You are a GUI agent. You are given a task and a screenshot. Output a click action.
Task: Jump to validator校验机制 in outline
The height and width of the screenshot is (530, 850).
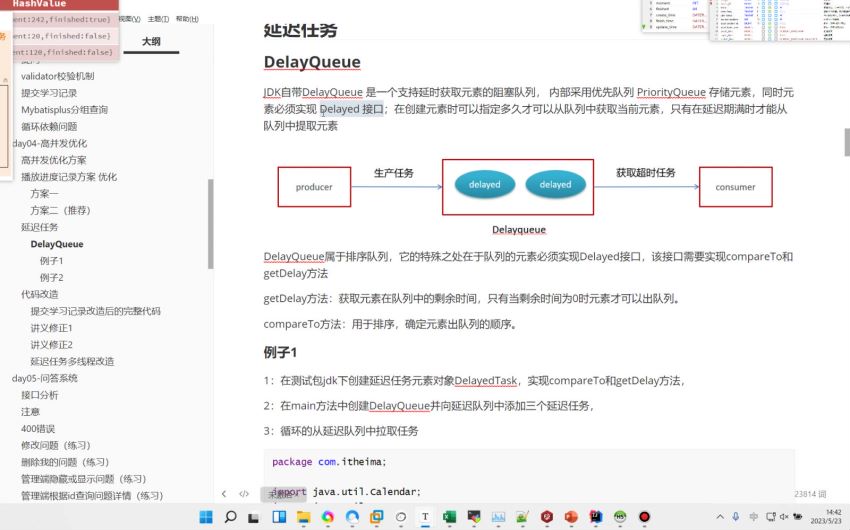[57, 76]
